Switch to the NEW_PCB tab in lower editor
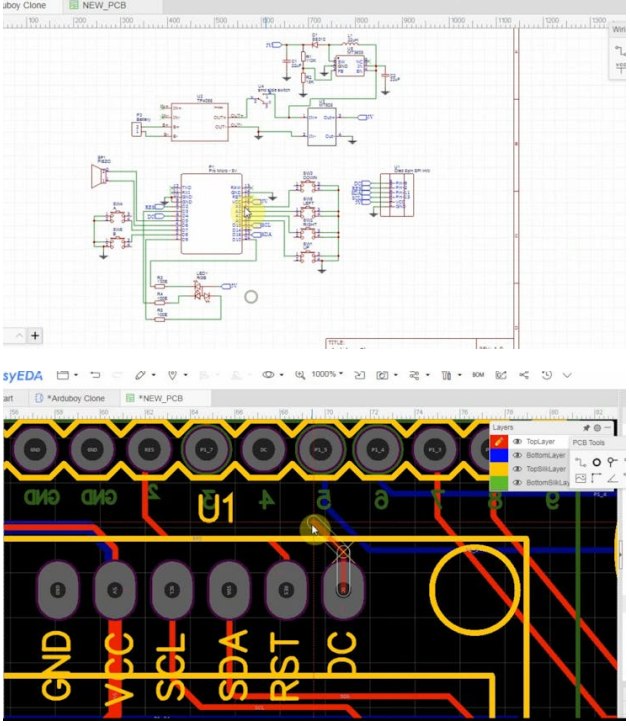Image resolution: width=630 pixels, height=726 pixels. 159,398
